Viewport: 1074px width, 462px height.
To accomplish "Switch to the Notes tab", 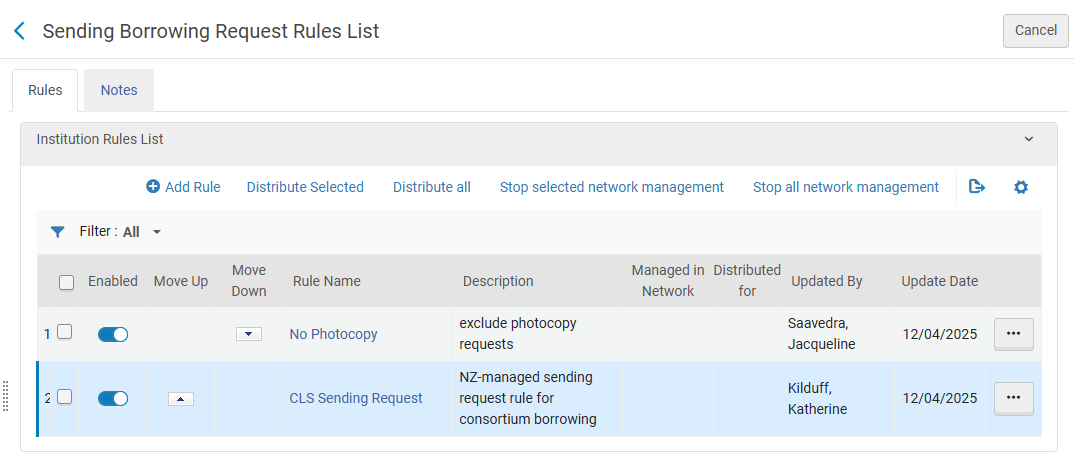I will pyautogui.click(x=118, y=90).
